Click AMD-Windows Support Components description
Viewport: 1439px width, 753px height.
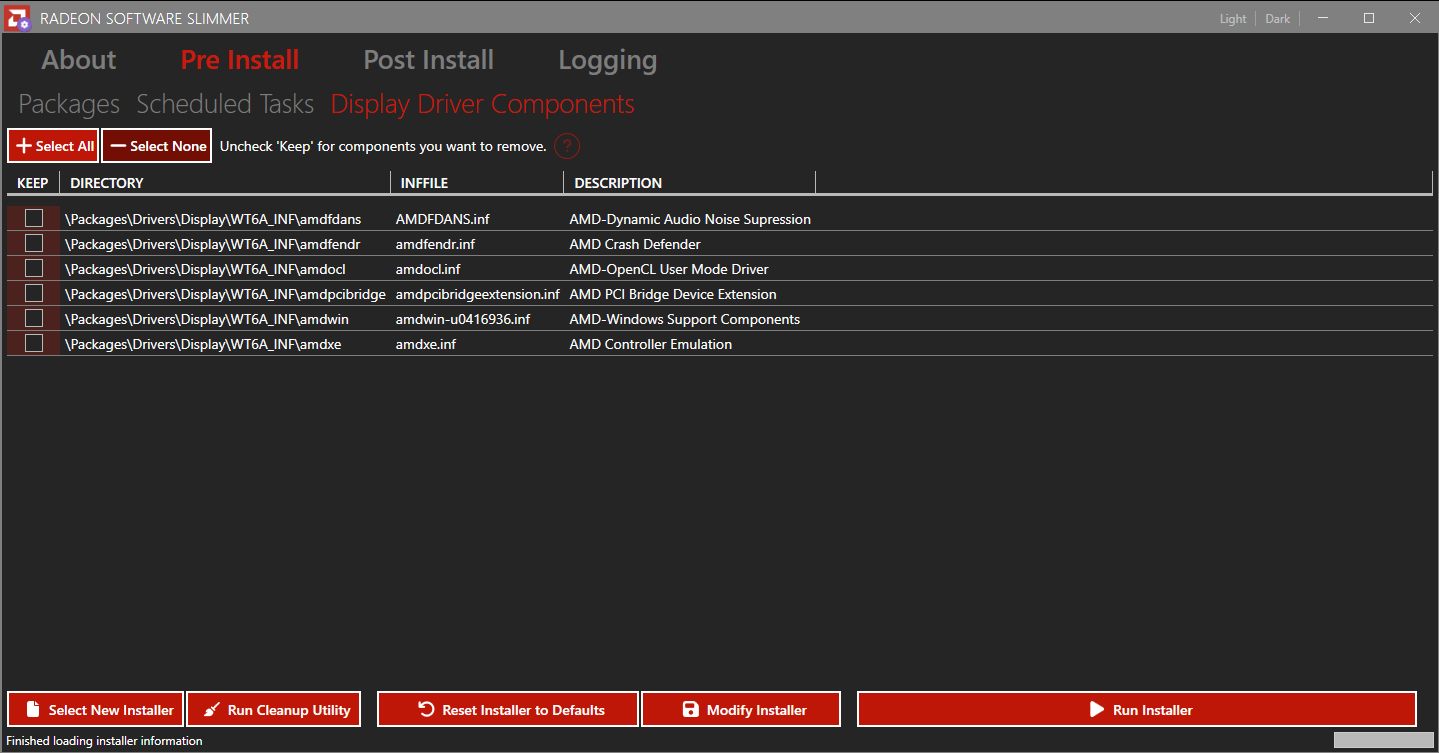click(x=685, y=319)
